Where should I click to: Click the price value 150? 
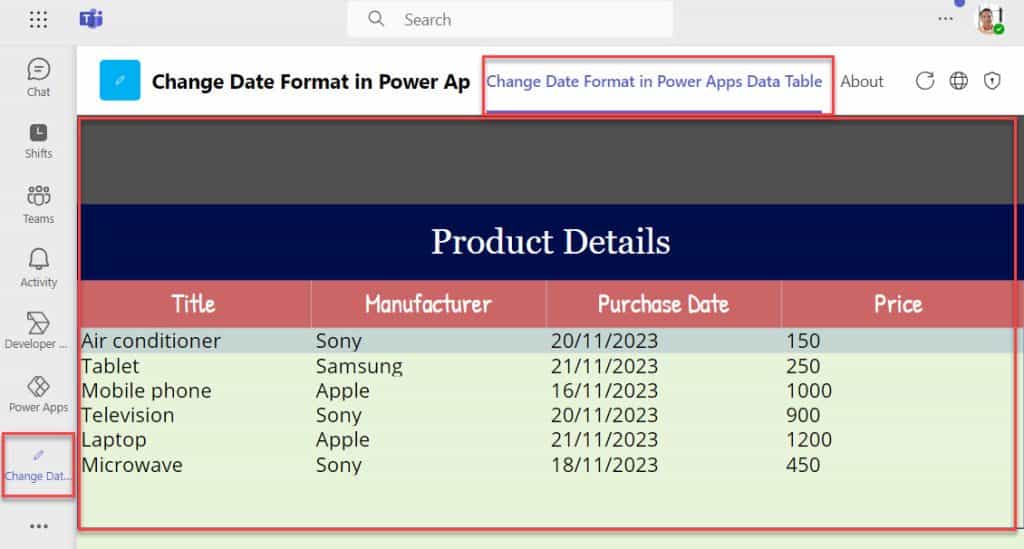(x=803, y=341)
